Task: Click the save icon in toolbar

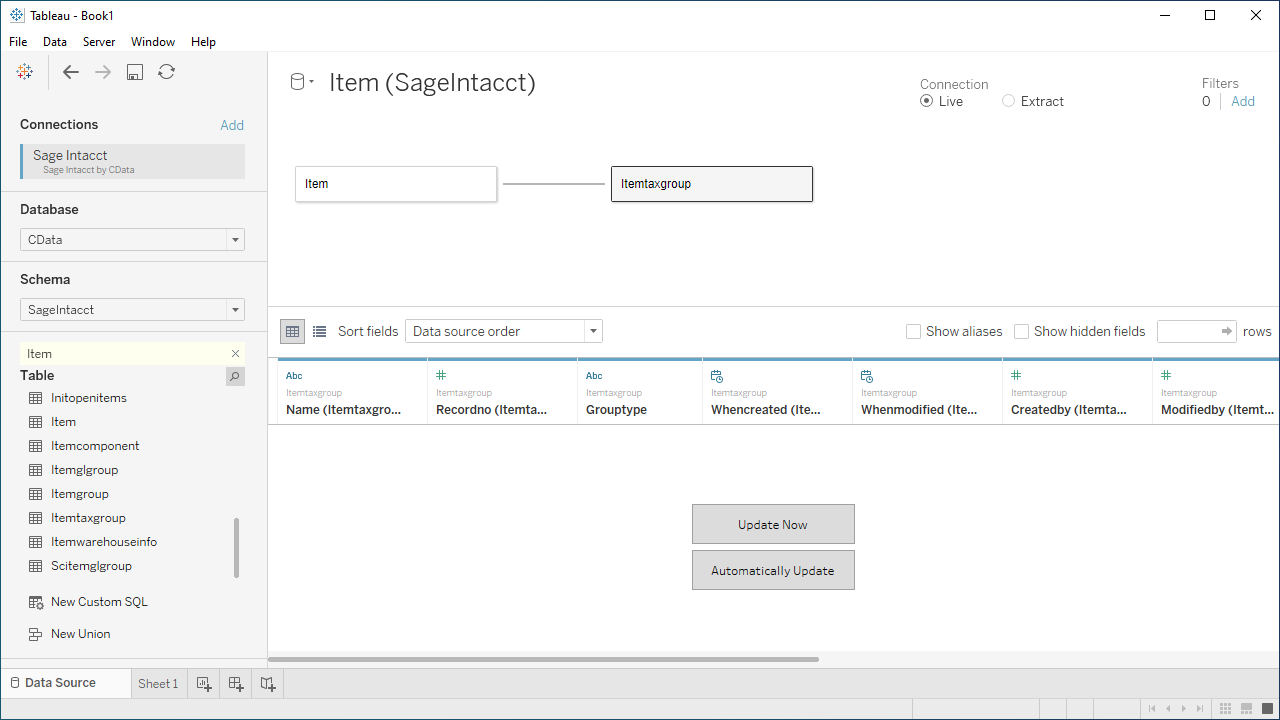Action: pyautogui.click(x=135, y=72)
